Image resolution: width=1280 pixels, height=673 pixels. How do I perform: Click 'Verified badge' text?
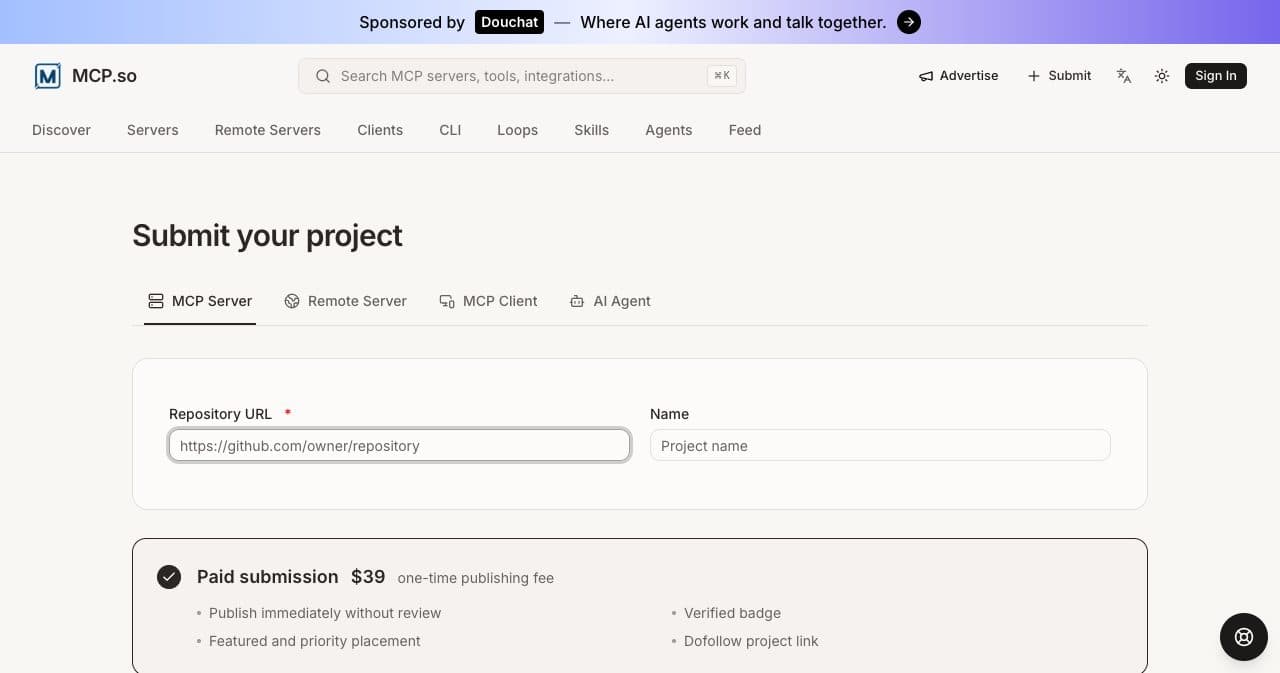(x=732, y=613)
